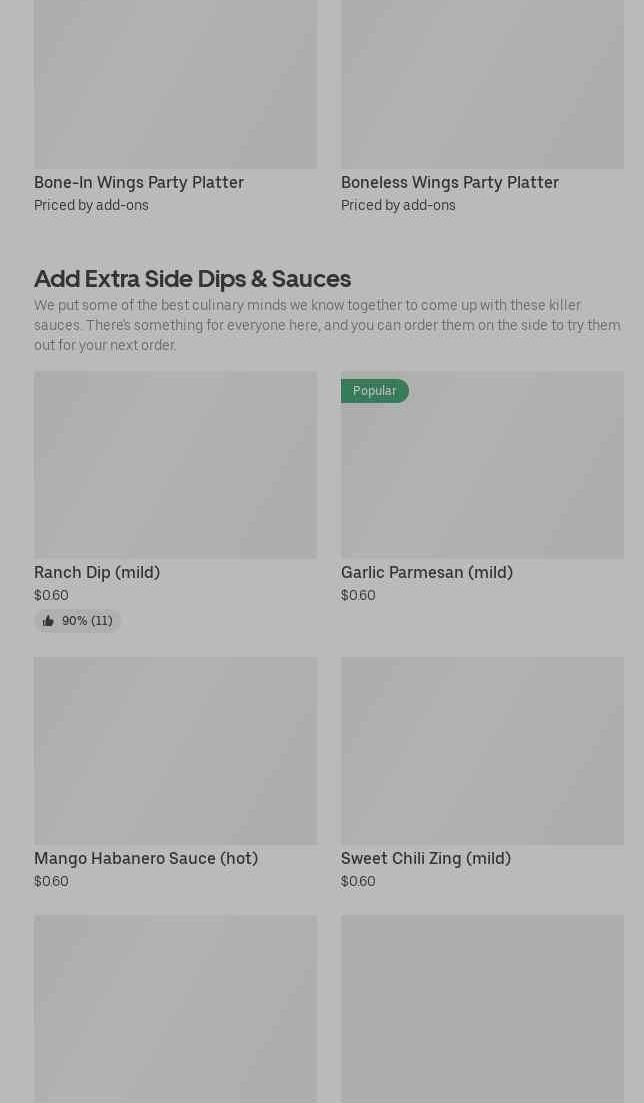The image size is (644, 1103).
Task: Click the $0.60 price under Mango Habanero Sauce
Action: 51,881
